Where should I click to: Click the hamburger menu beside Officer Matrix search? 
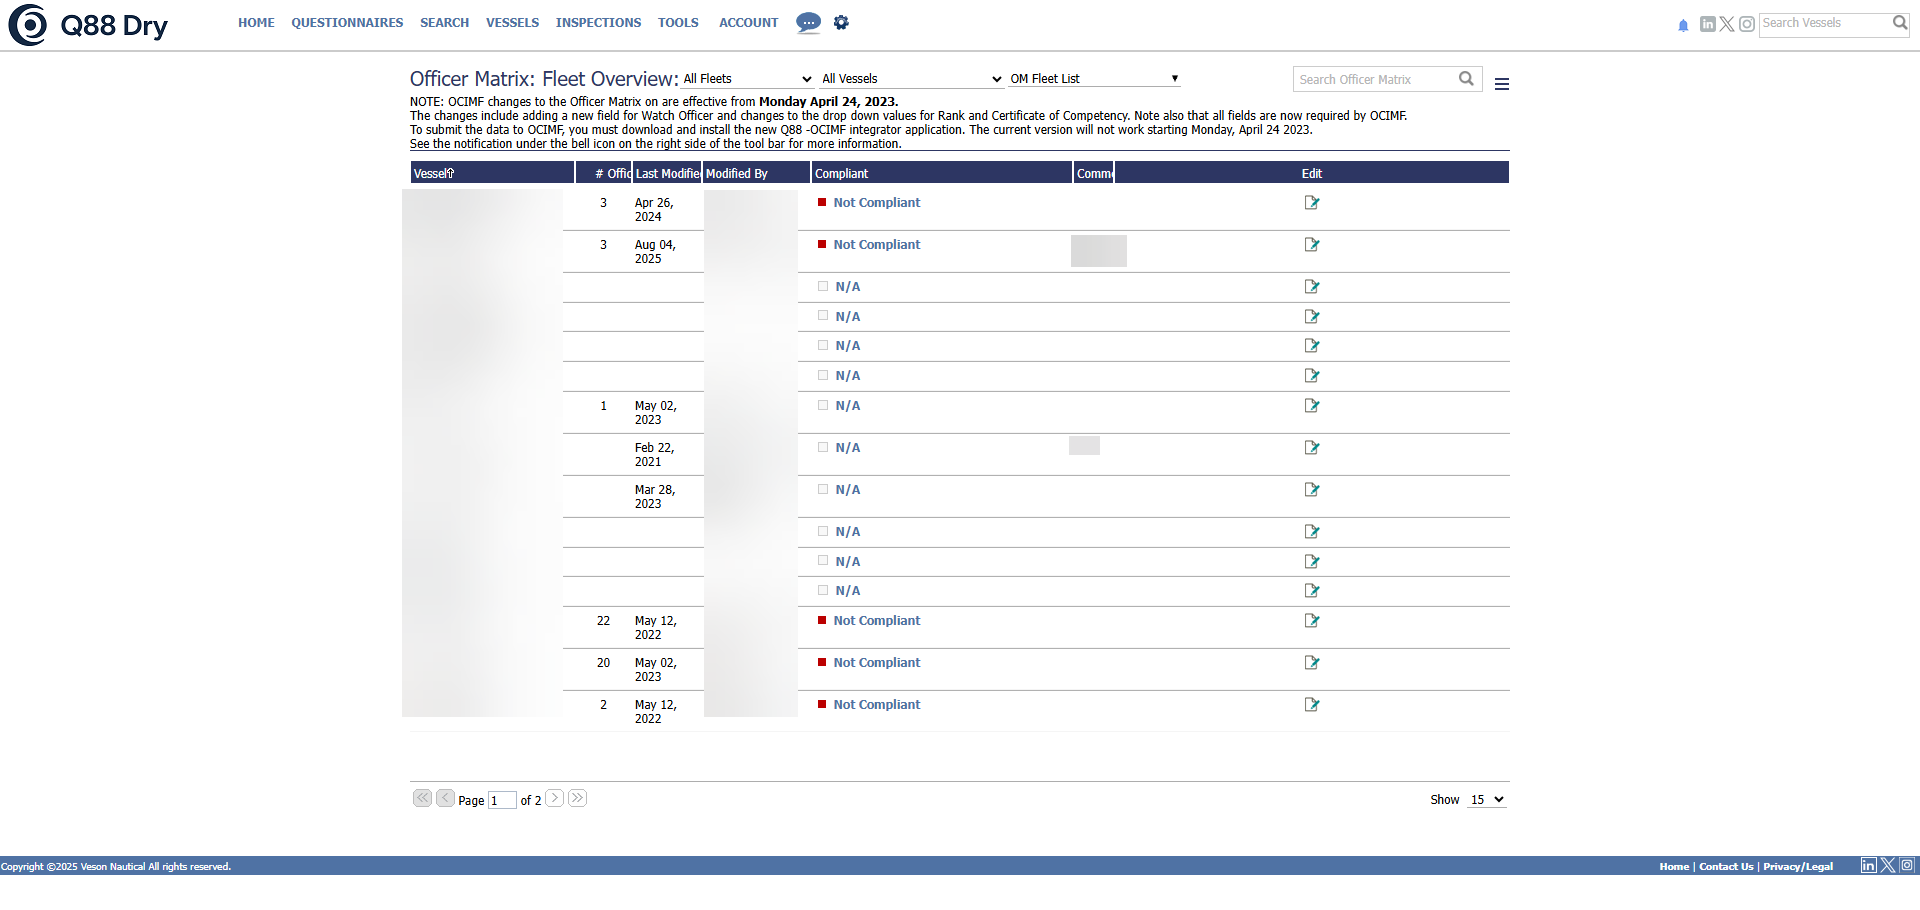point(1501,84)
